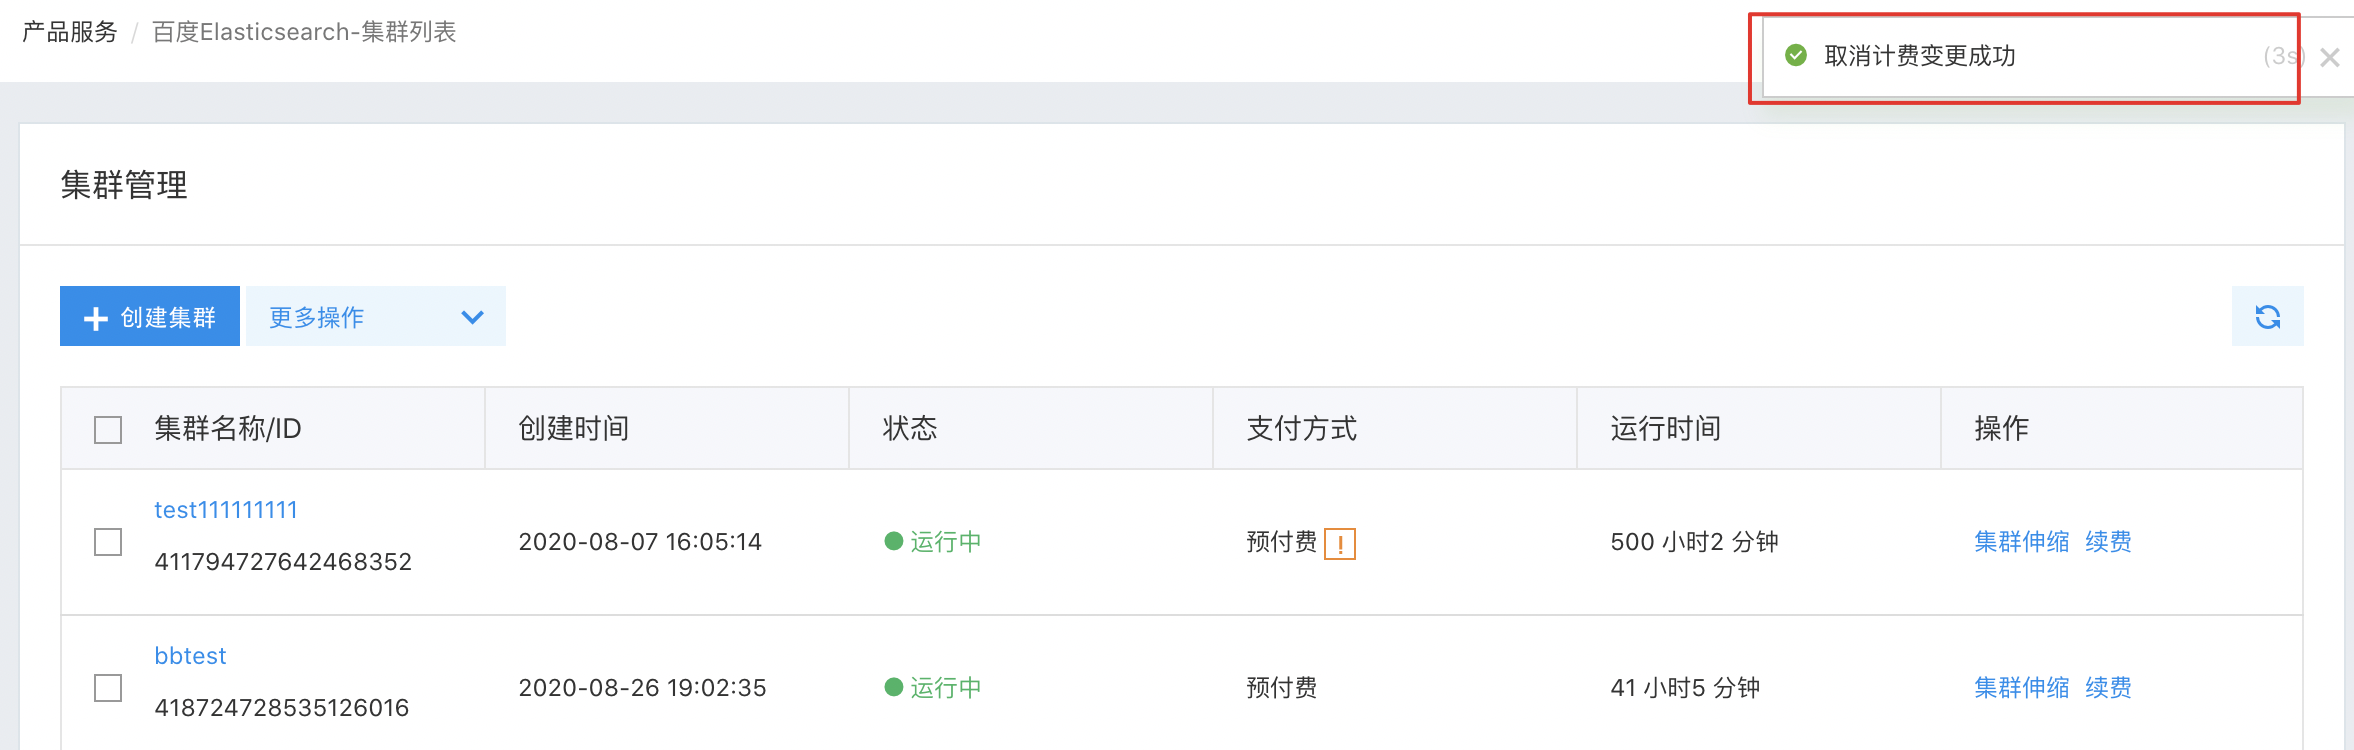Go to 百度Elasticsearch-集群列表 breadcrumb
This screenshot has height=750, width=2354.
point(304,32)
